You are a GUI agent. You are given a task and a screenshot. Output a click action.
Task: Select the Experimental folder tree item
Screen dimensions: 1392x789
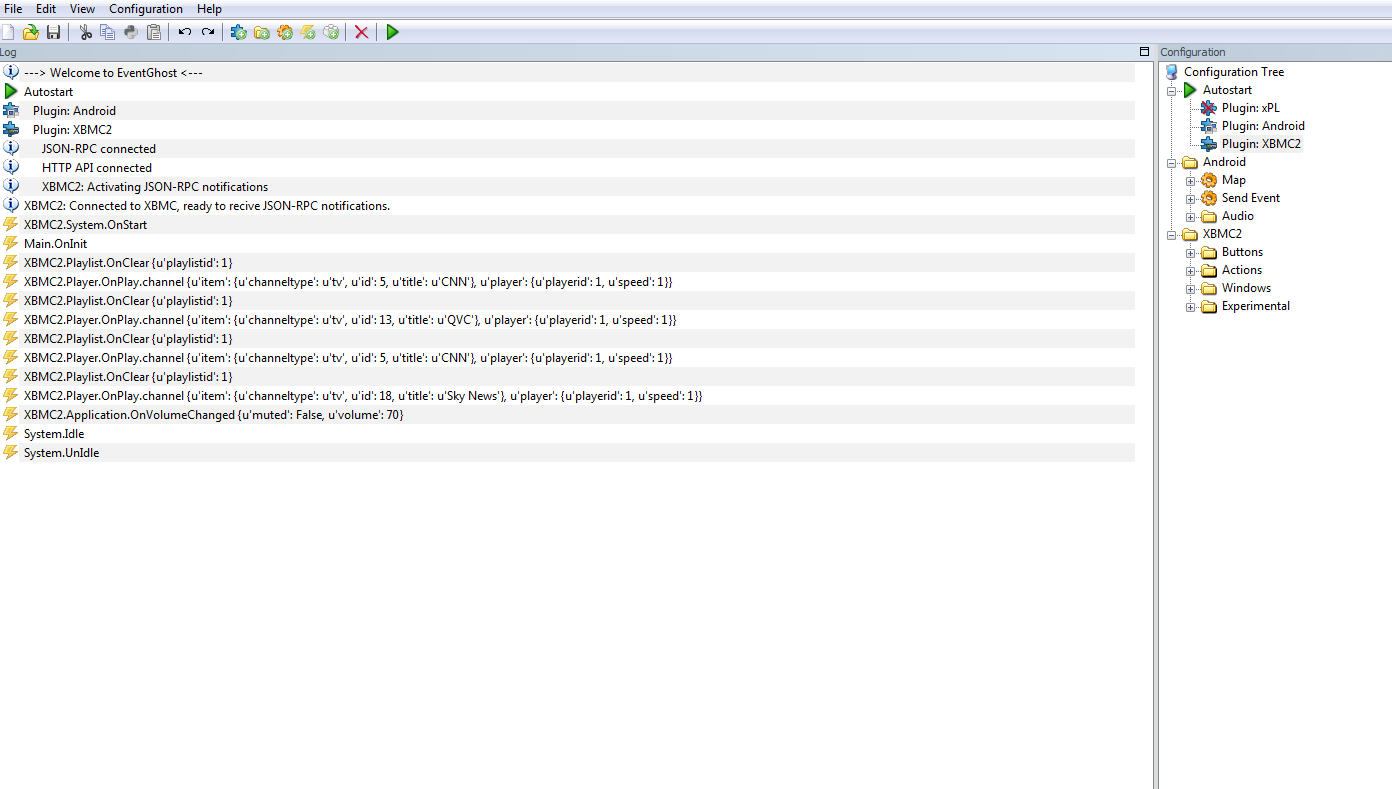tap(1255, 306)
